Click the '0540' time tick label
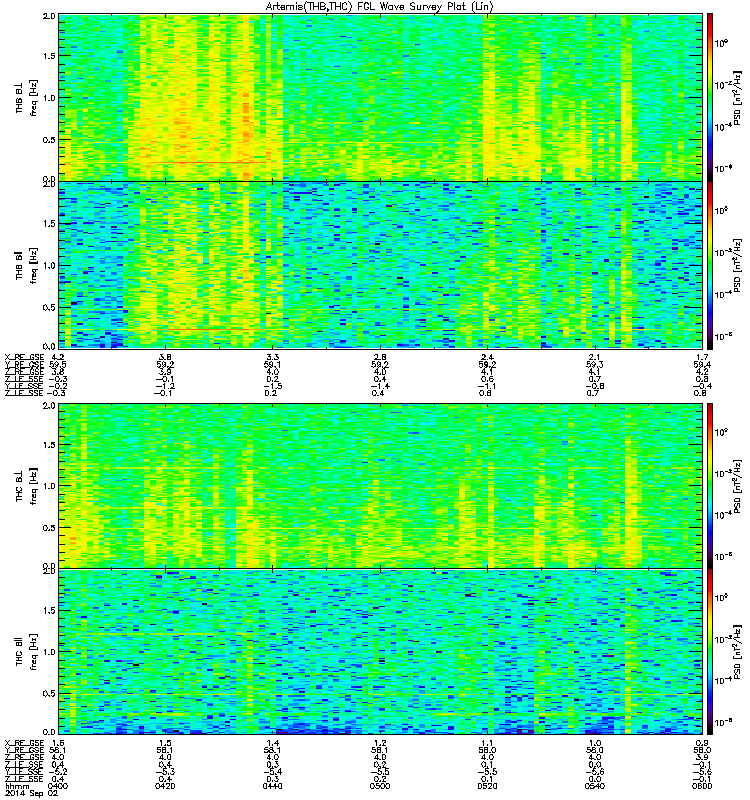750x800 pixels. coord(595,786)
